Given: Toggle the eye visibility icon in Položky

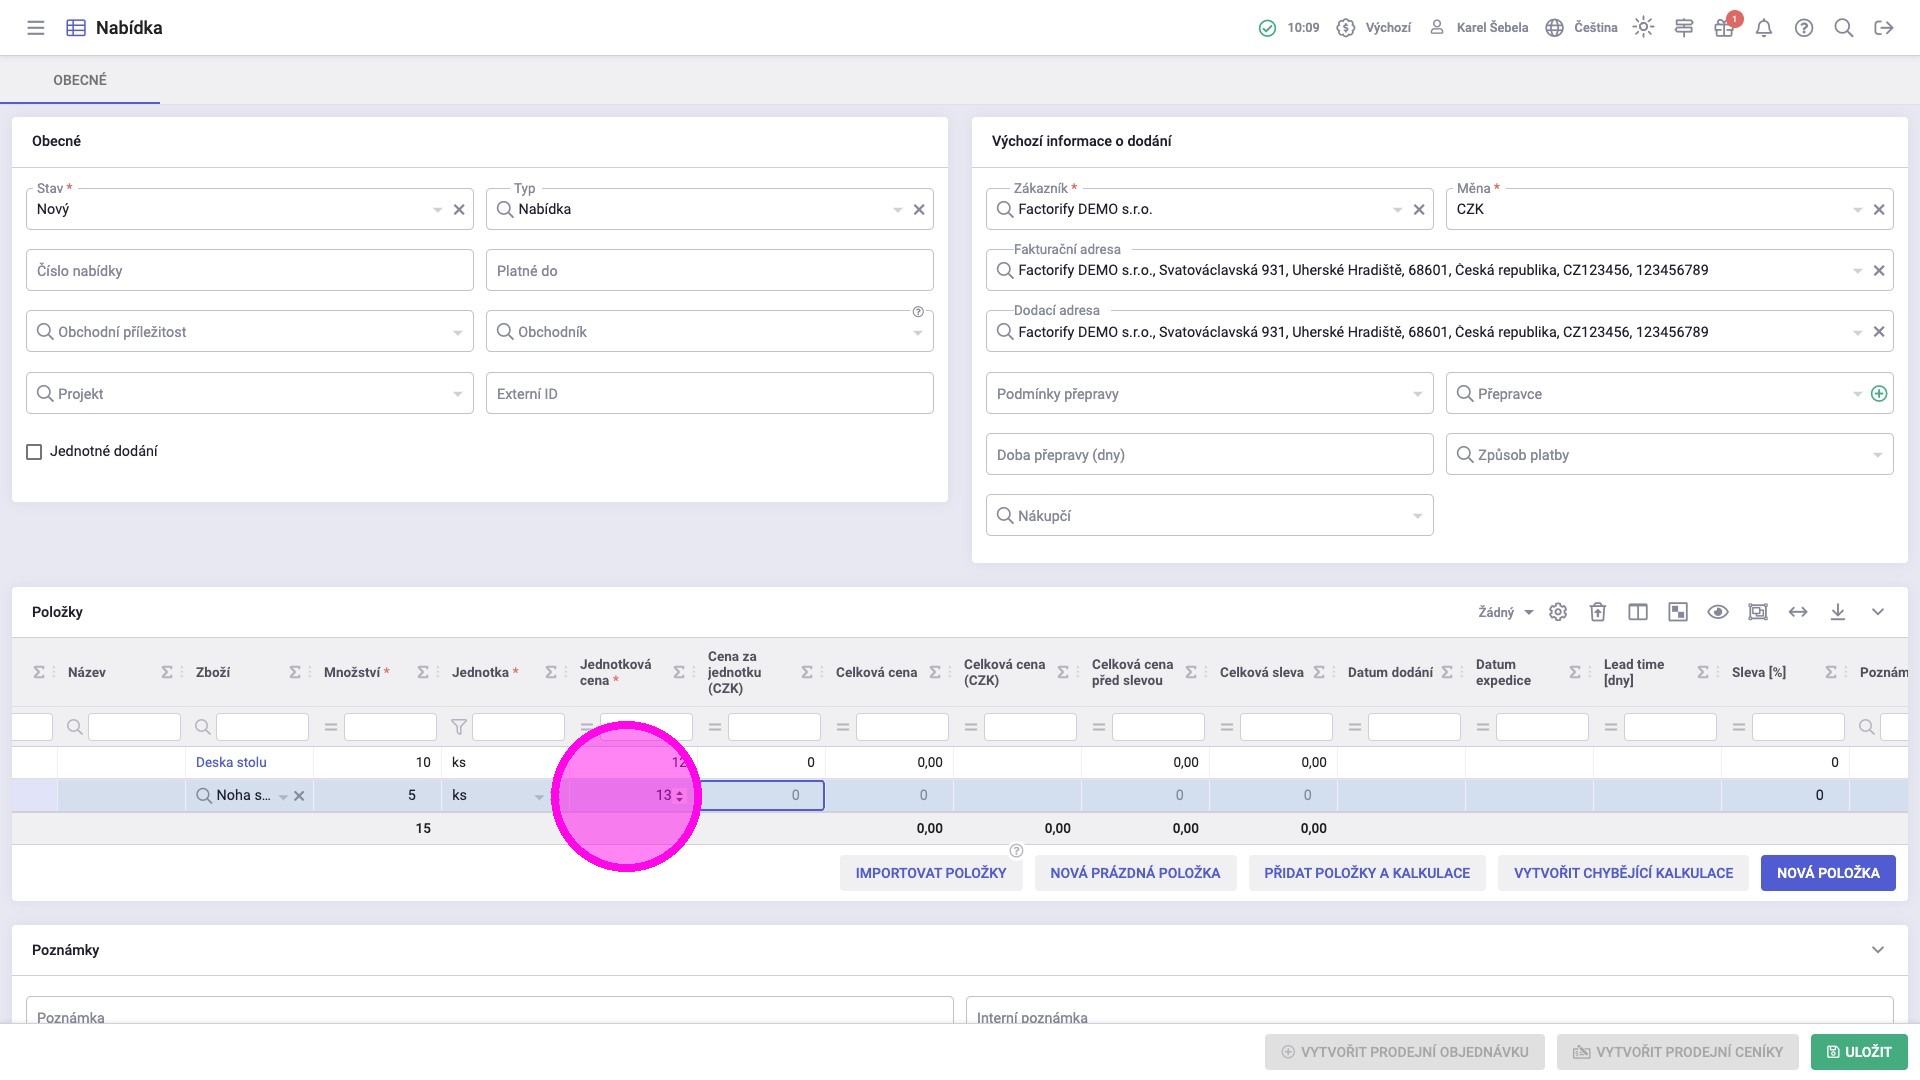Looking at the screenshot, I should (x=1718, y=612).
